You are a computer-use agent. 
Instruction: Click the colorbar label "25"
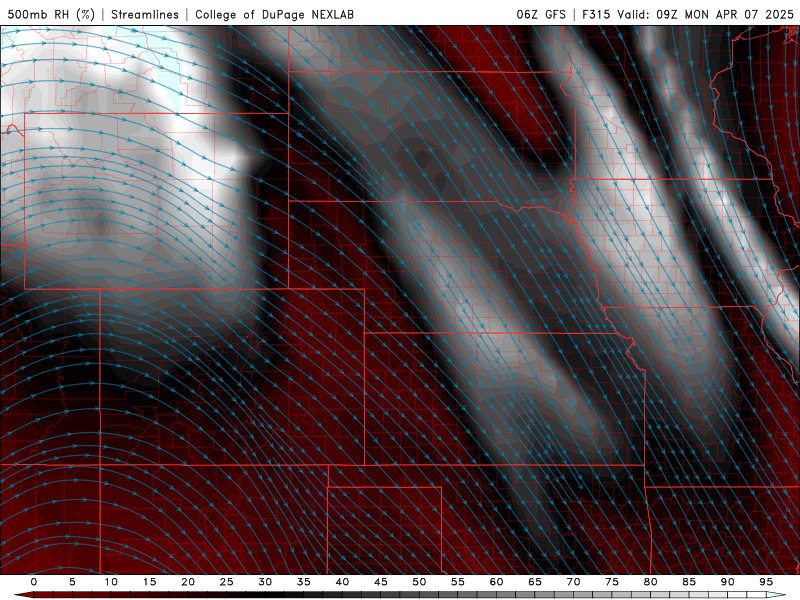point(227,582)
